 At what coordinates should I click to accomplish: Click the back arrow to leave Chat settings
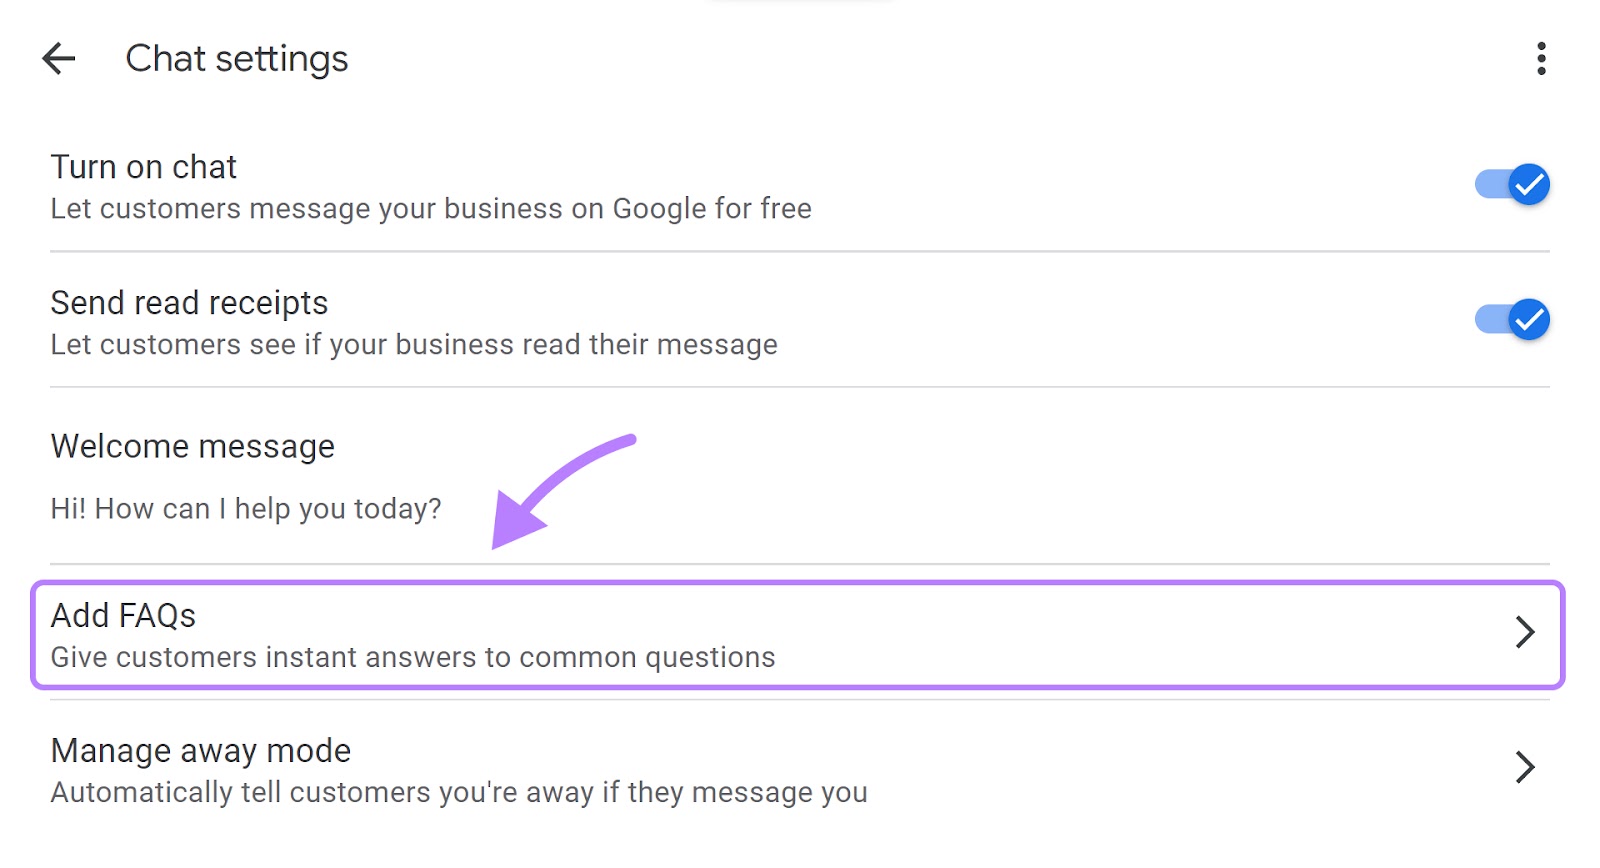59,58
